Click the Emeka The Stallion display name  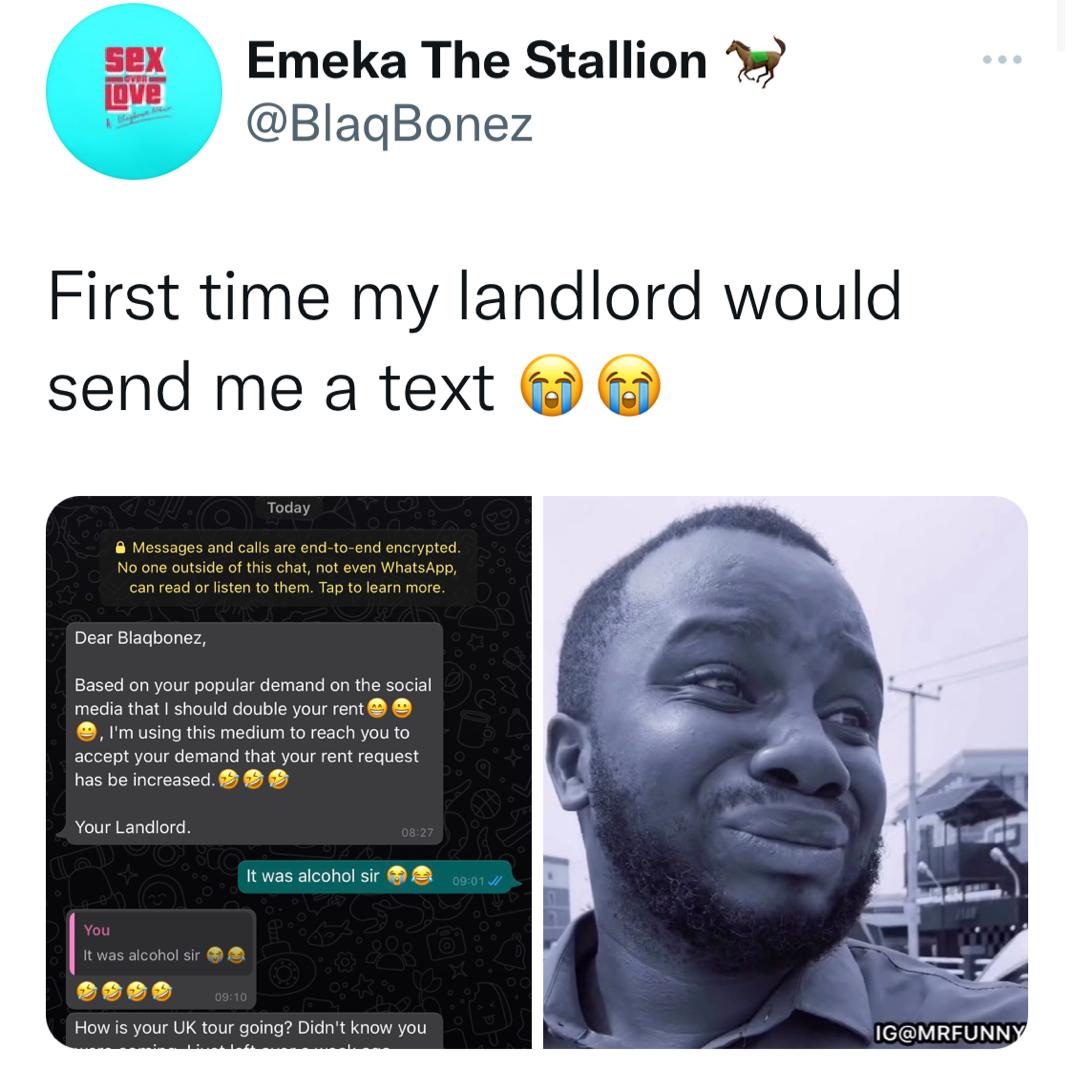pyautogui.click(x=477, y=61)
